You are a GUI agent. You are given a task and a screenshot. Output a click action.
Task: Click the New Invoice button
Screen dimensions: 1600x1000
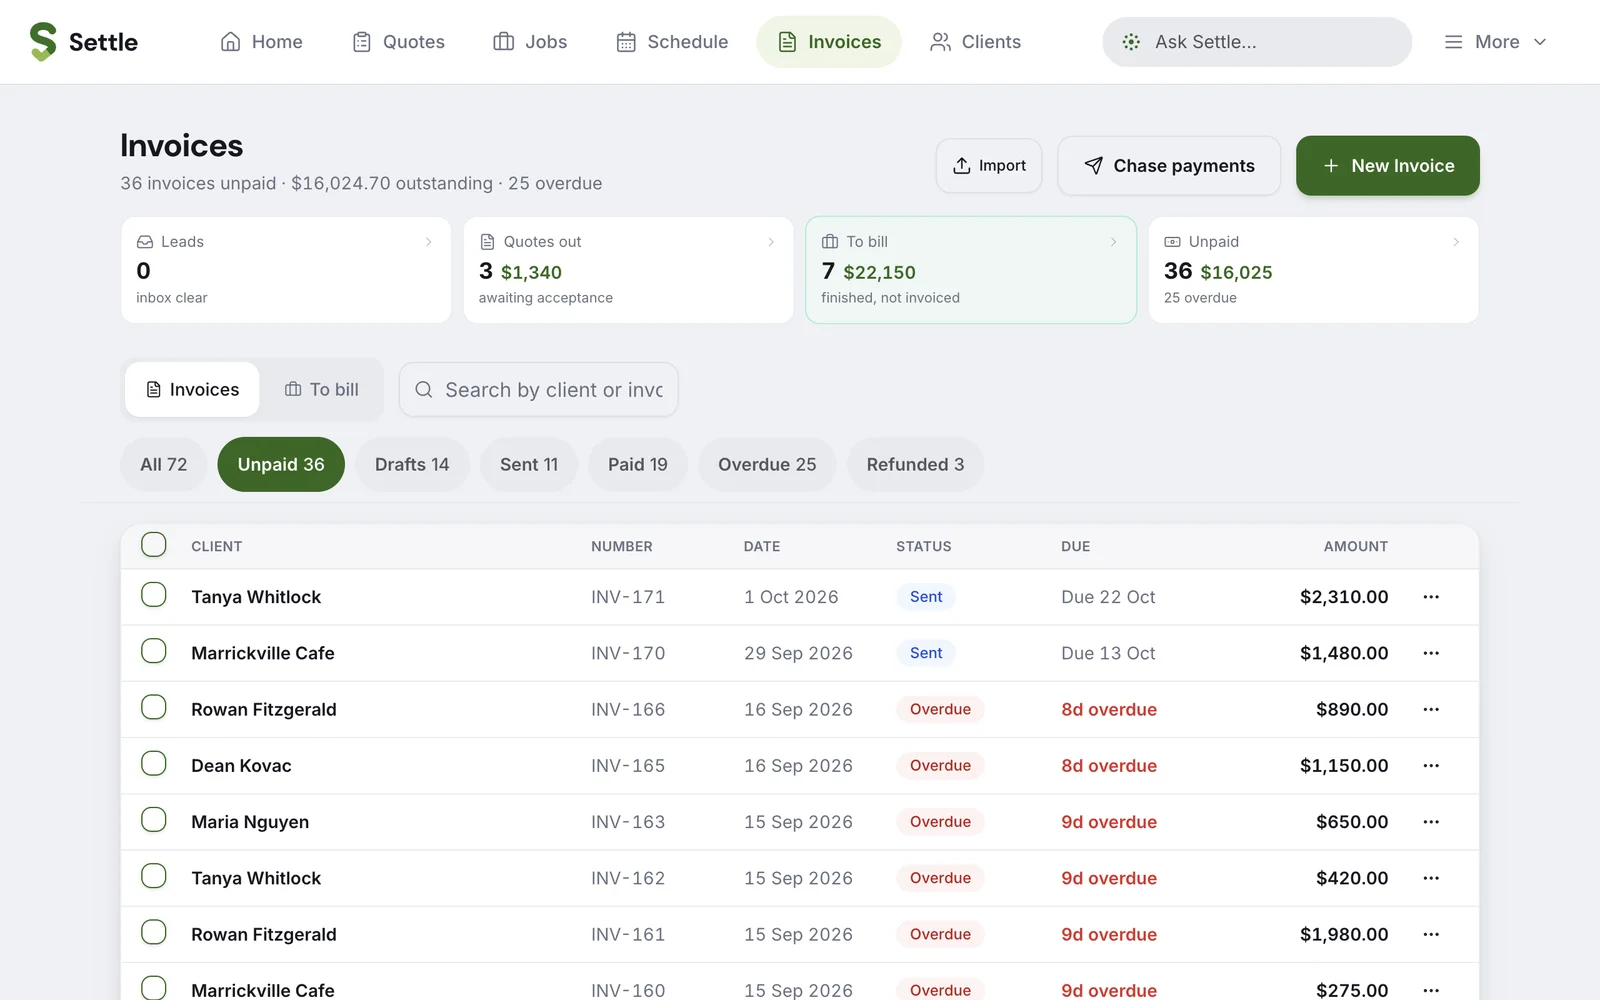click(1388, 166)
